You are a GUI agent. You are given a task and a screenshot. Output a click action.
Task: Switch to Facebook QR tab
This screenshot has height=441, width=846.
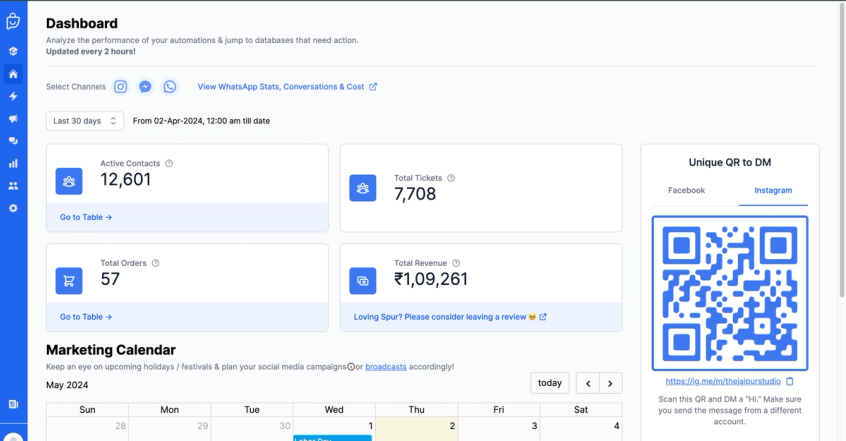pyautogui.click(x=686, y=191)
